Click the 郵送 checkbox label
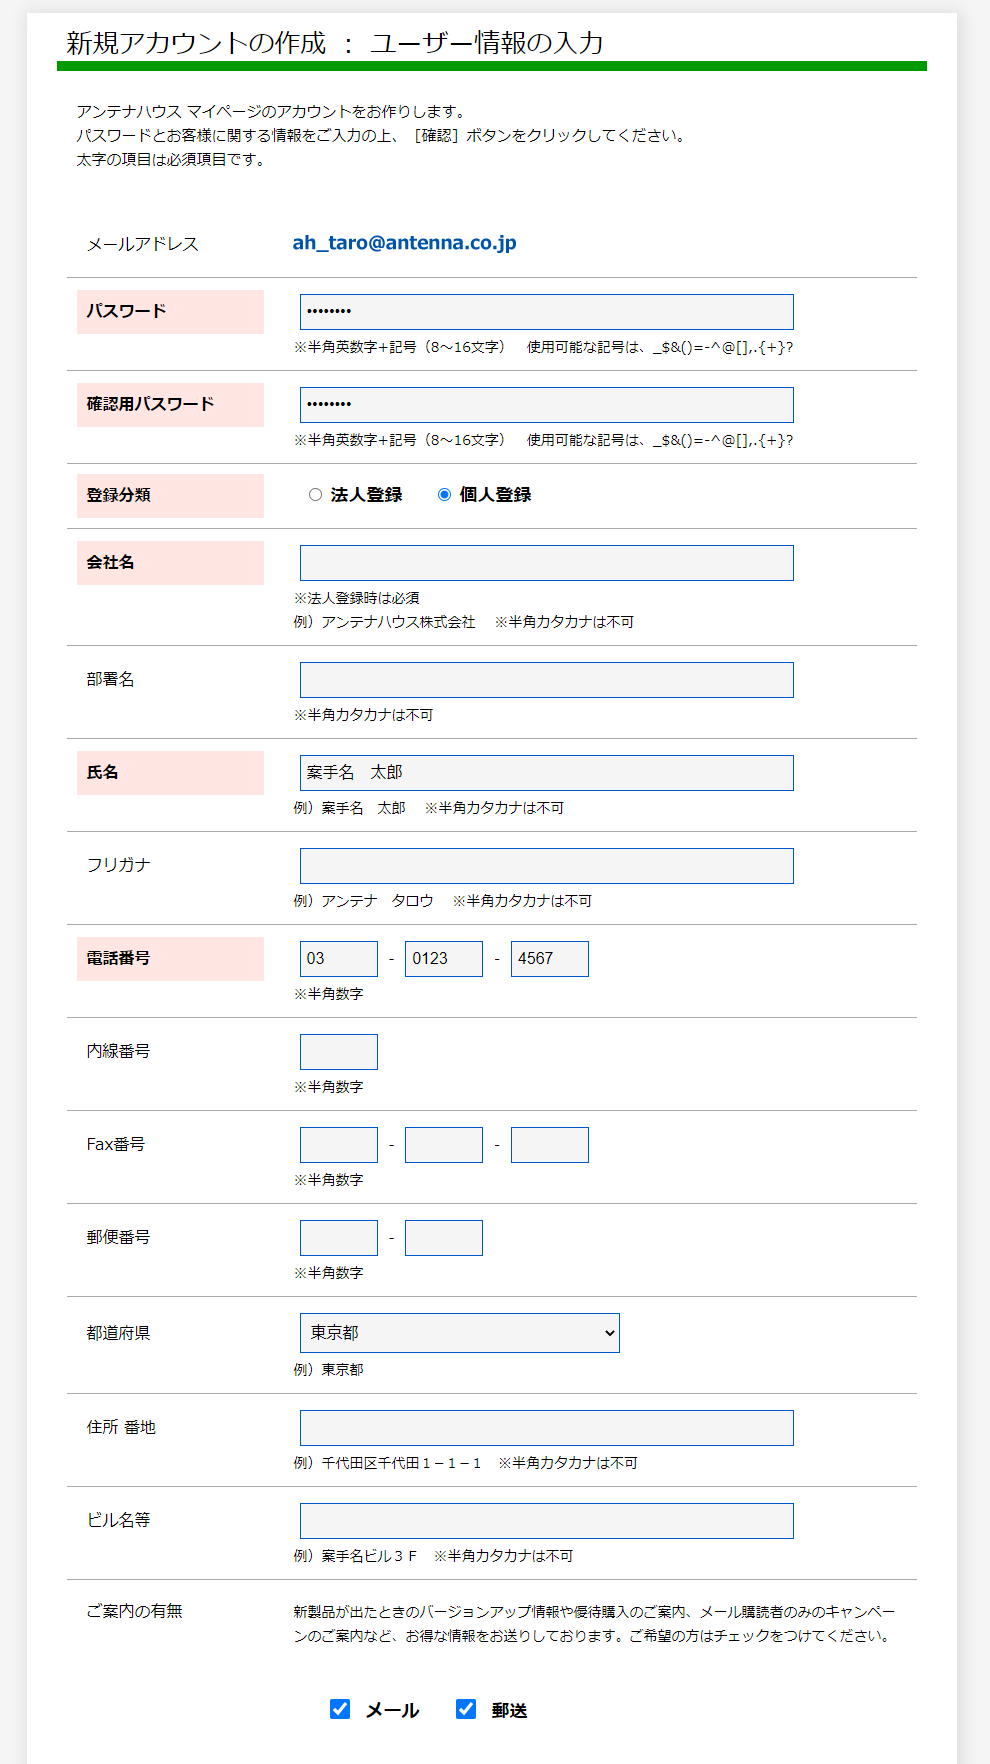 509,1711
